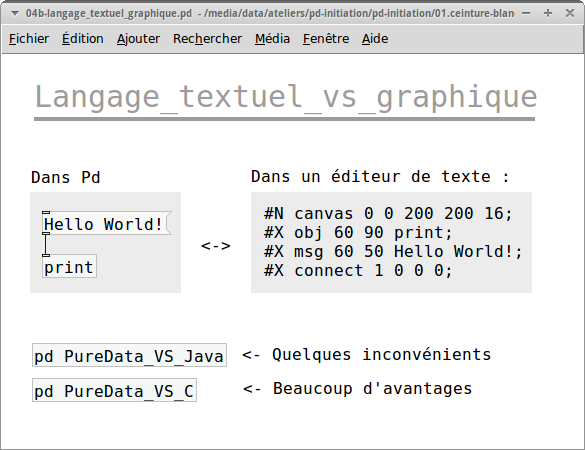
Task: Click the patch cord between message and print
Action: [x=46, y=245]
